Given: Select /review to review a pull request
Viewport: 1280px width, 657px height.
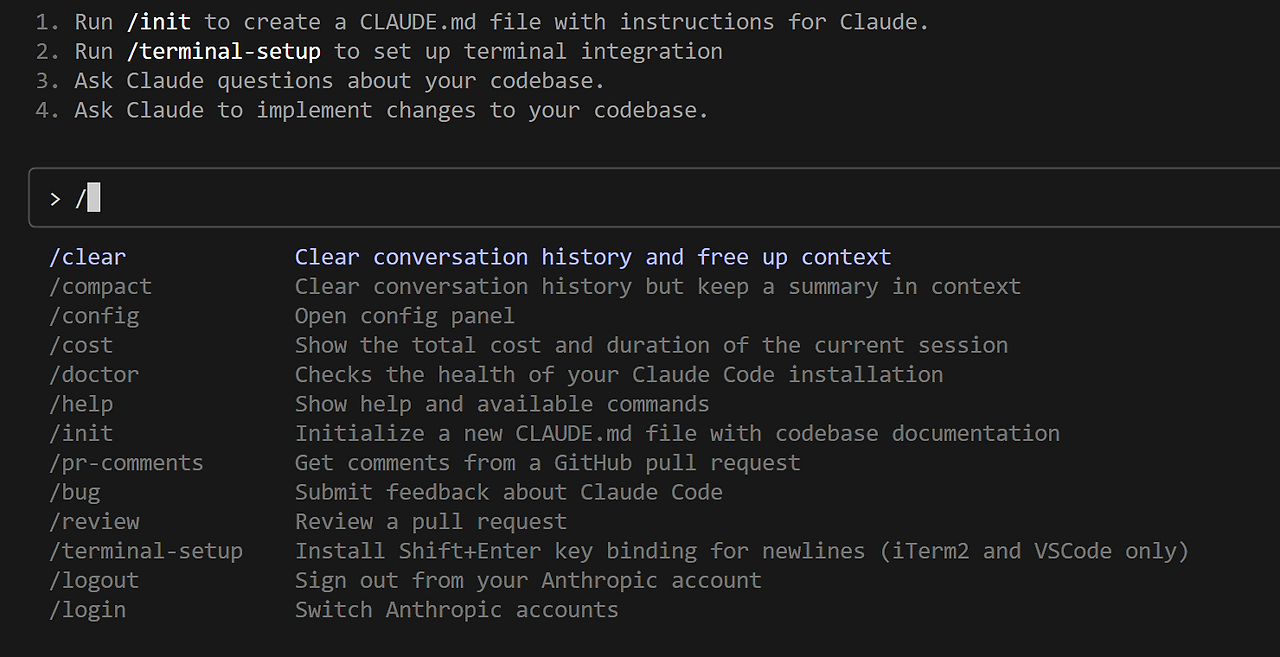Looking at the screenshot, I should click(94, 521).
